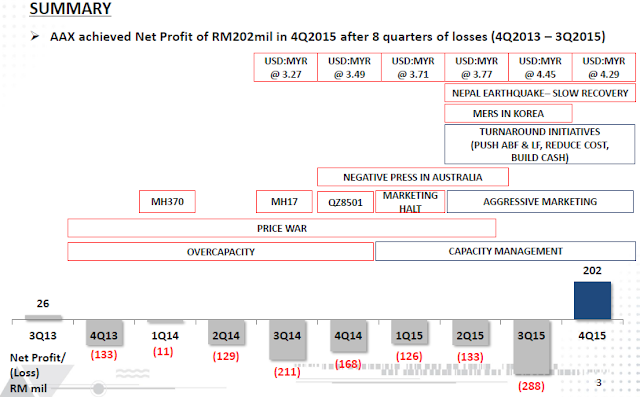640x397 pixels.
Task: Select the 3Q15 quarter label
Action: [531, 336]
